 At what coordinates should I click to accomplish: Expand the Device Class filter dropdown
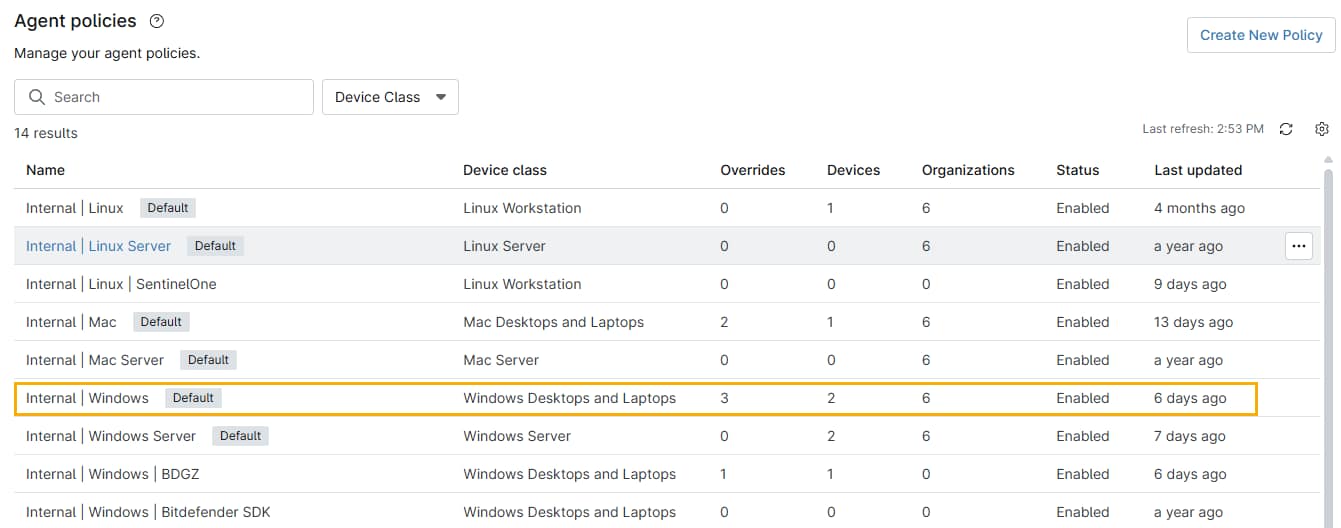[x=390, y=97]
